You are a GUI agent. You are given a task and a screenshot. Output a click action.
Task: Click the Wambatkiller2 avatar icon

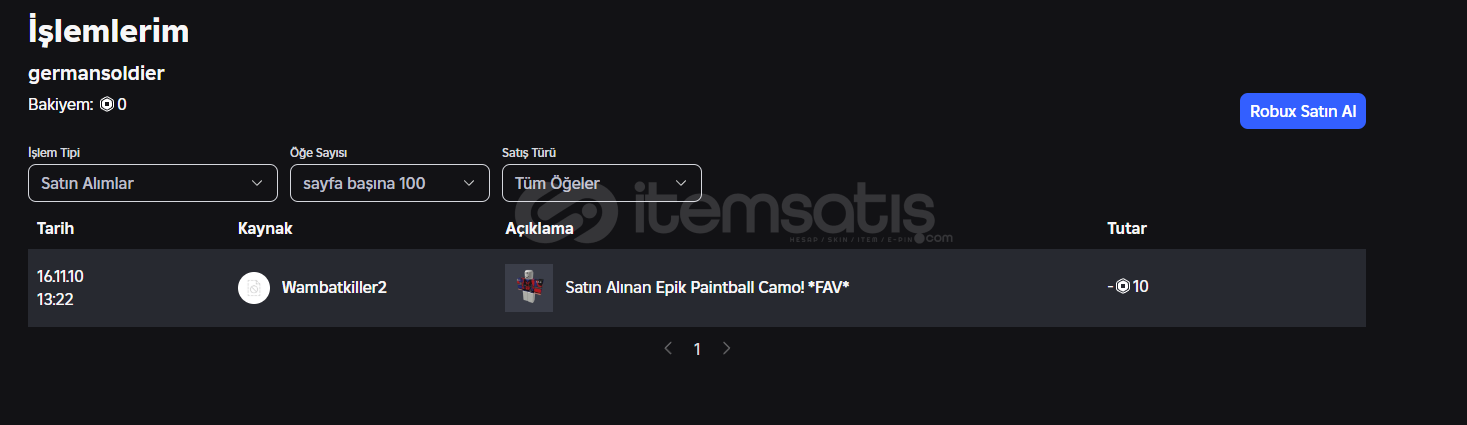[254, 288]
